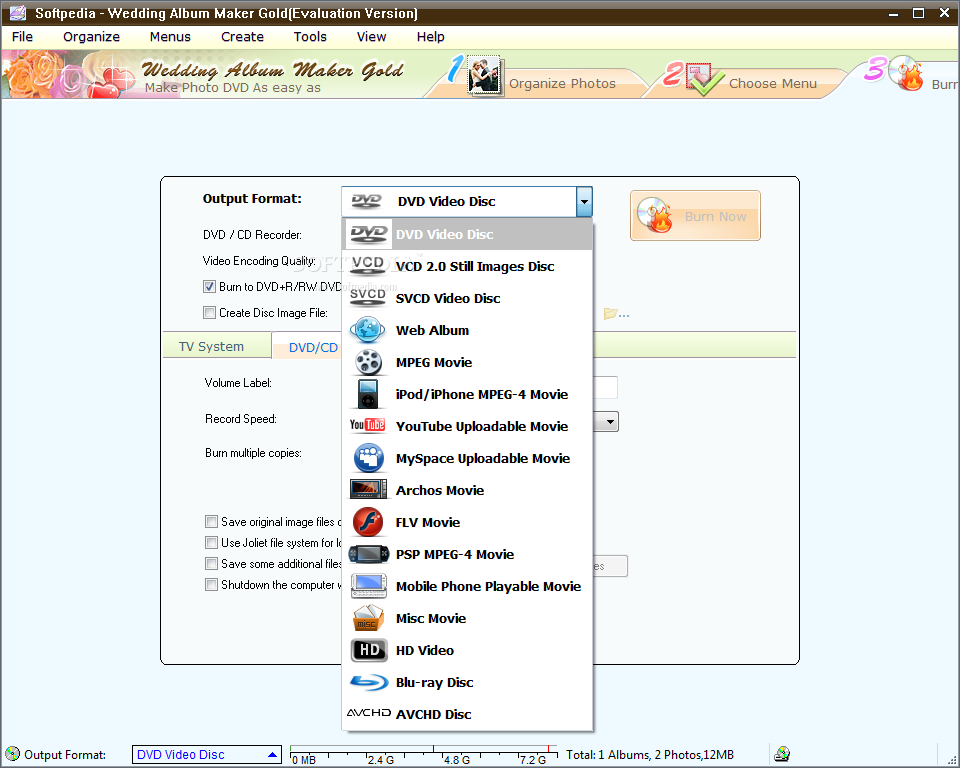Open the Create menu
960x768 pixels.
click(x=242, y=37)
